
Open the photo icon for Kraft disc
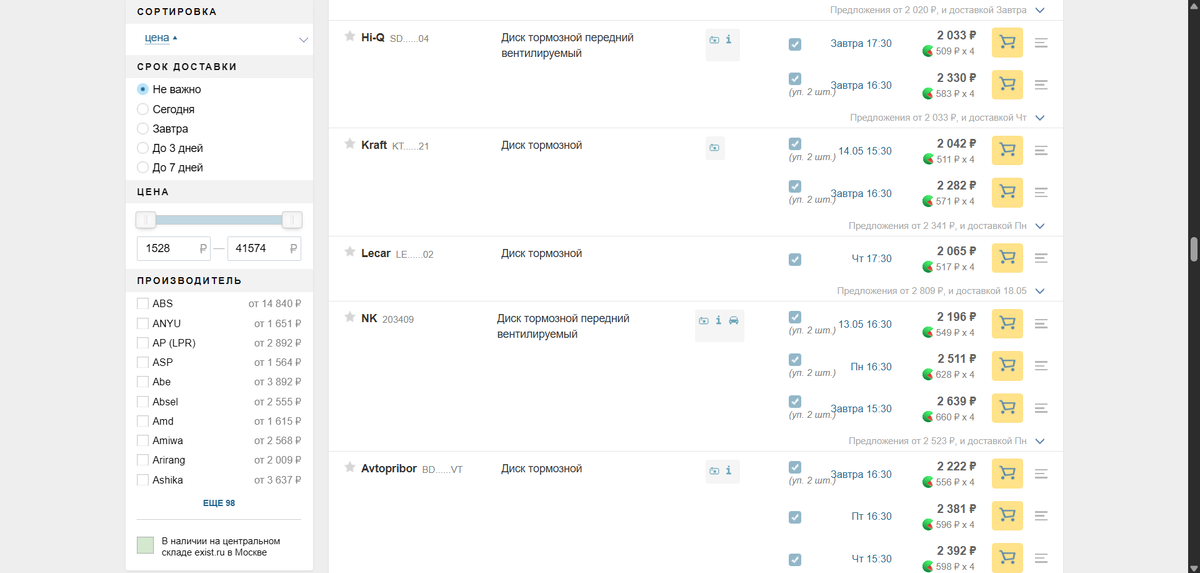tap(714, 148)
